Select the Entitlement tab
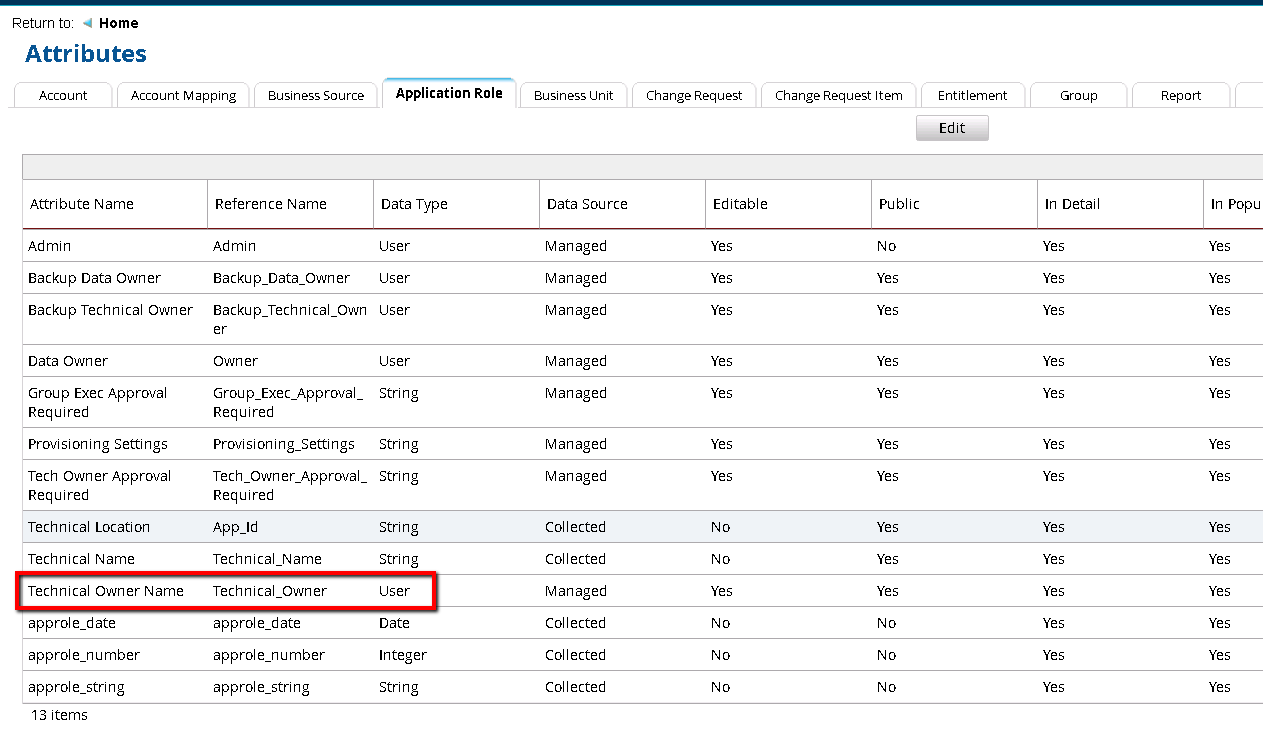Image resolution: width=1263 pixels, height=742 pixels. point(972,96)
